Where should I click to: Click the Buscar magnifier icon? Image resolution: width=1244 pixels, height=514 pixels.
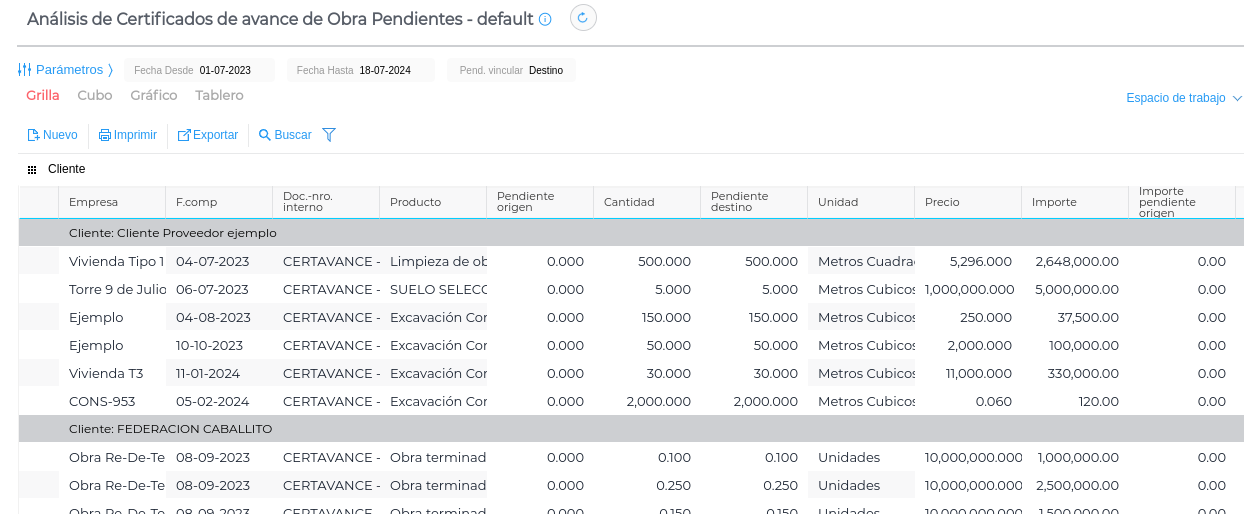pyautogui.click(x=265, y=135)
